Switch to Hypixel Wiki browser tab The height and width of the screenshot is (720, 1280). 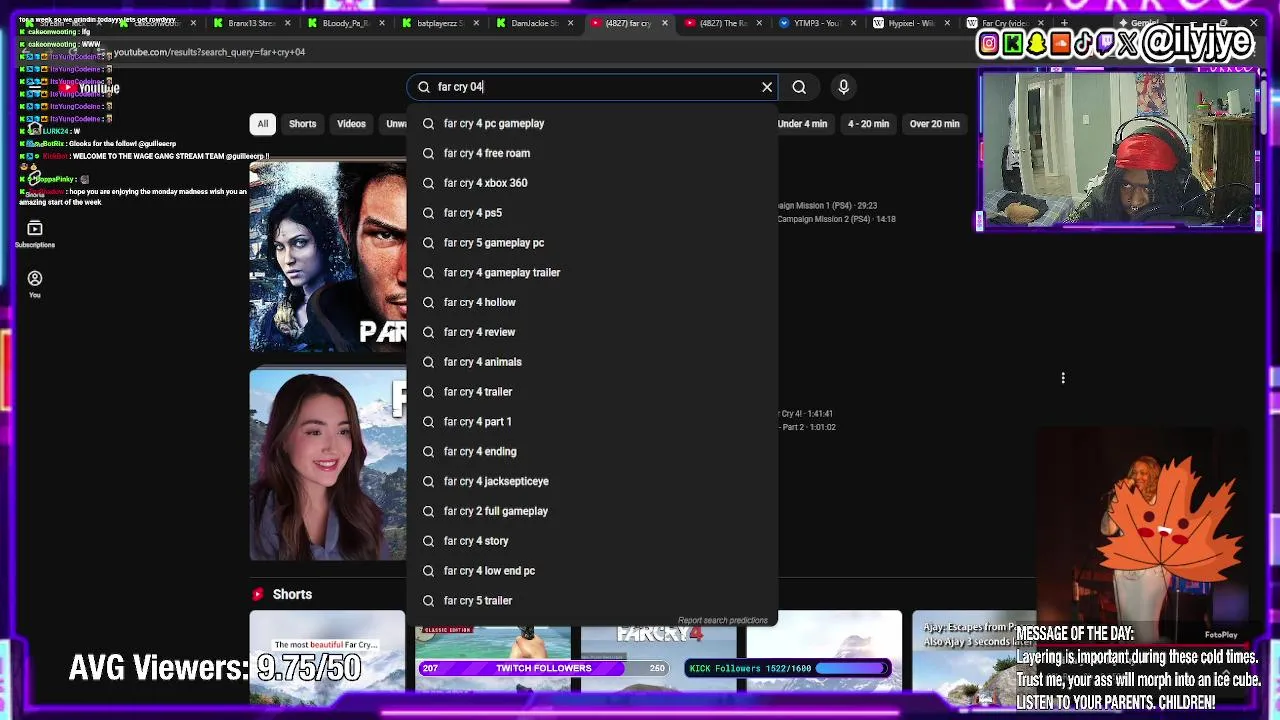[910, 23]
